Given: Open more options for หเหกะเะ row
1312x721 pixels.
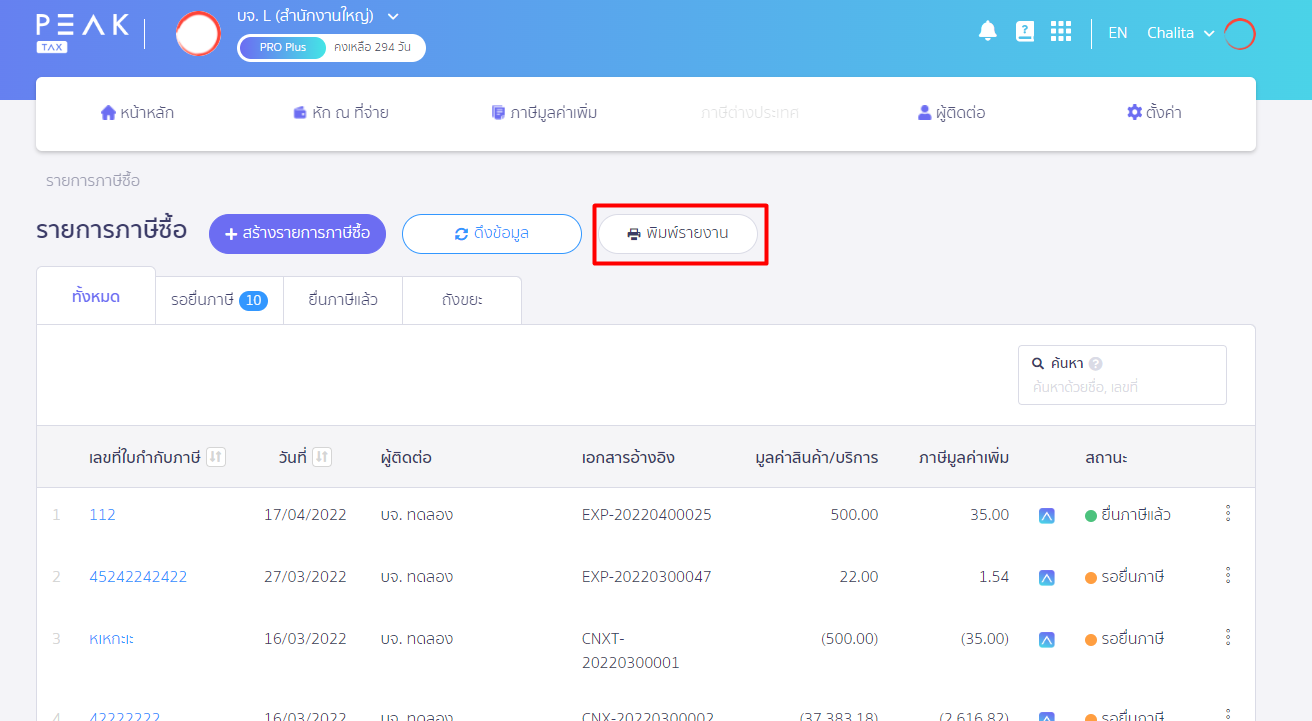Looking at the screenshot, I should pos(1228,638).
